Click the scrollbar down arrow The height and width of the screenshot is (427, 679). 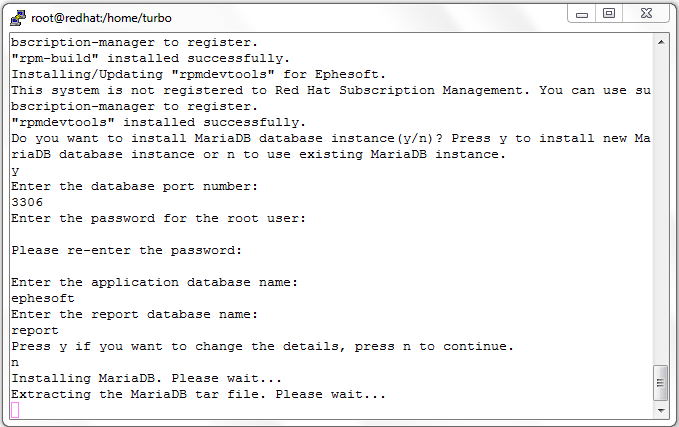tap(661, 411)
